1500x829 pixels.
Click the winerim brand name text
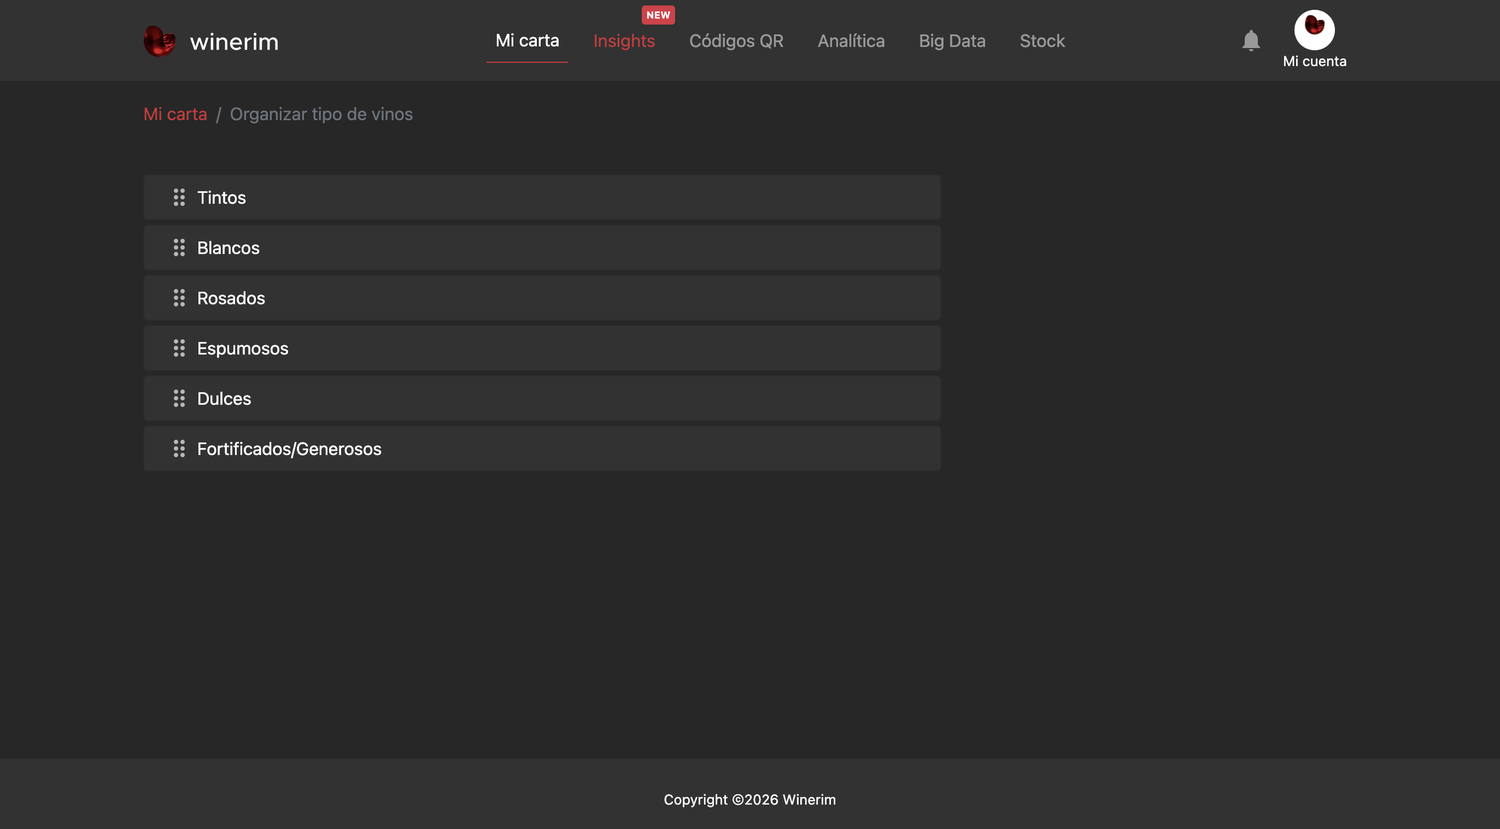234,42
